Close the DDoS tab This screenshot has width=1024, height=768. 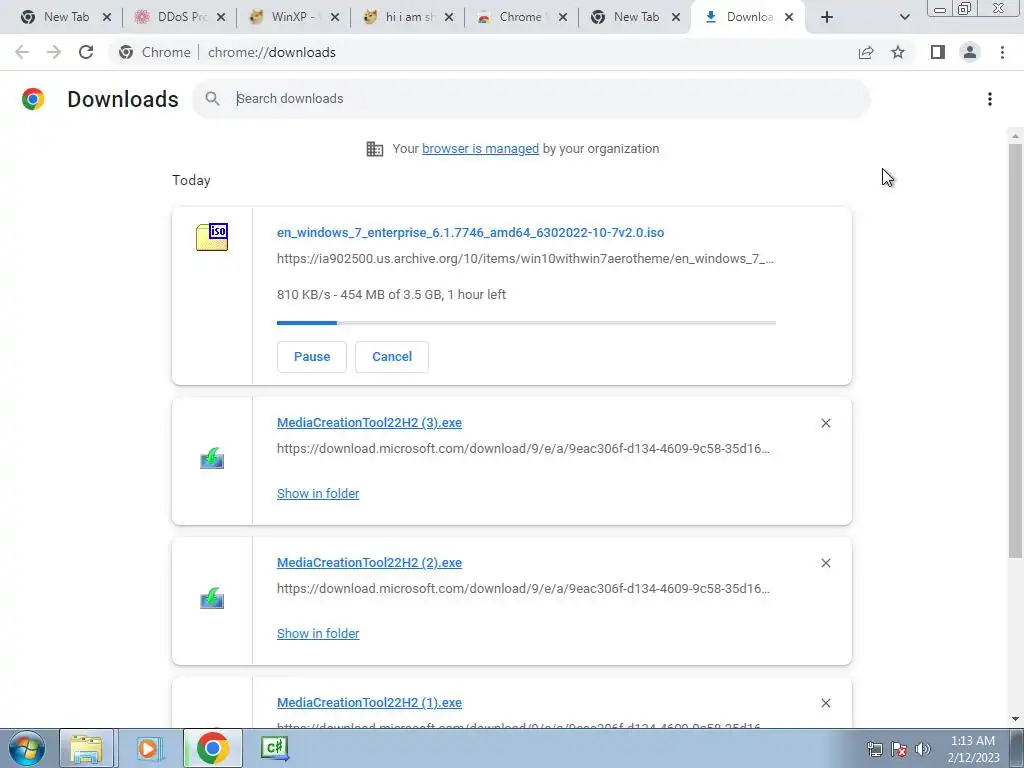tap(221, 17)
